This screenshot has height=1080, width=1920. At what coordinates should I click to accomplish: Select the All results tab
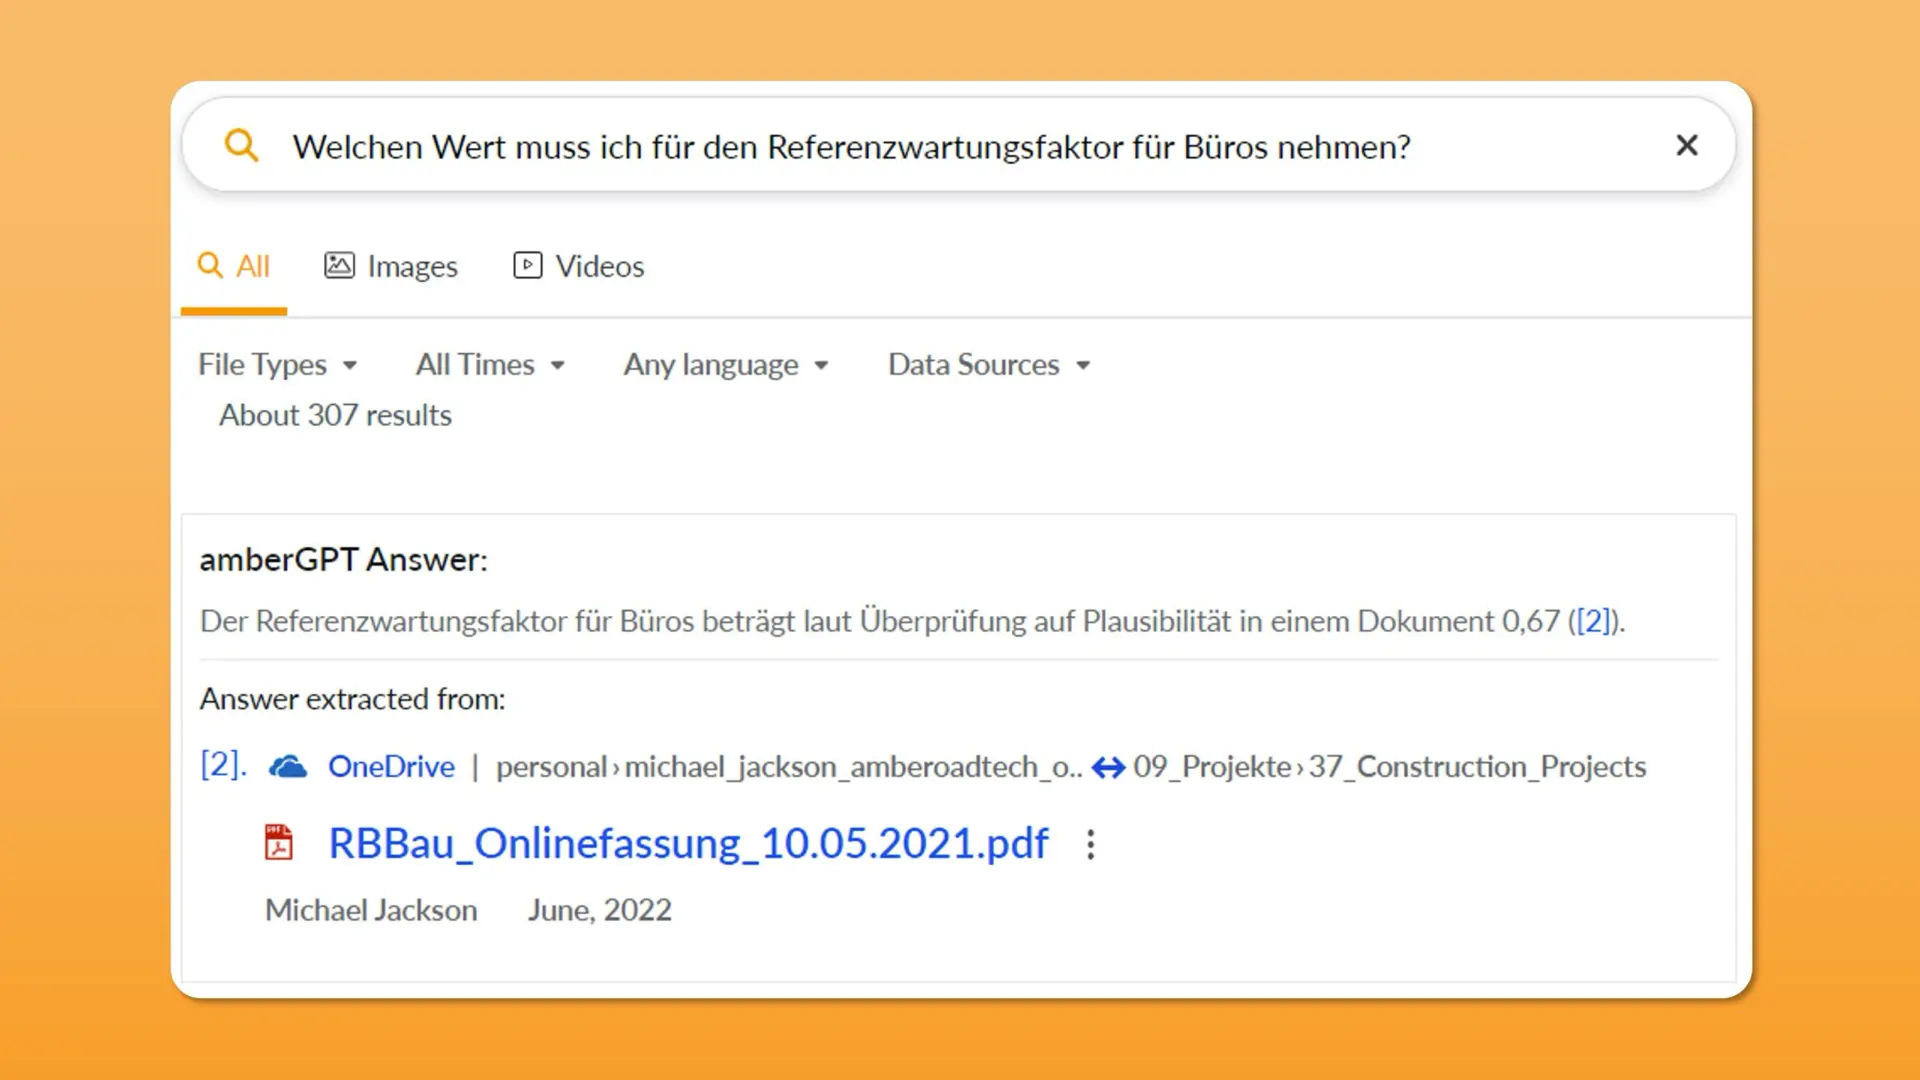(233, 265)
